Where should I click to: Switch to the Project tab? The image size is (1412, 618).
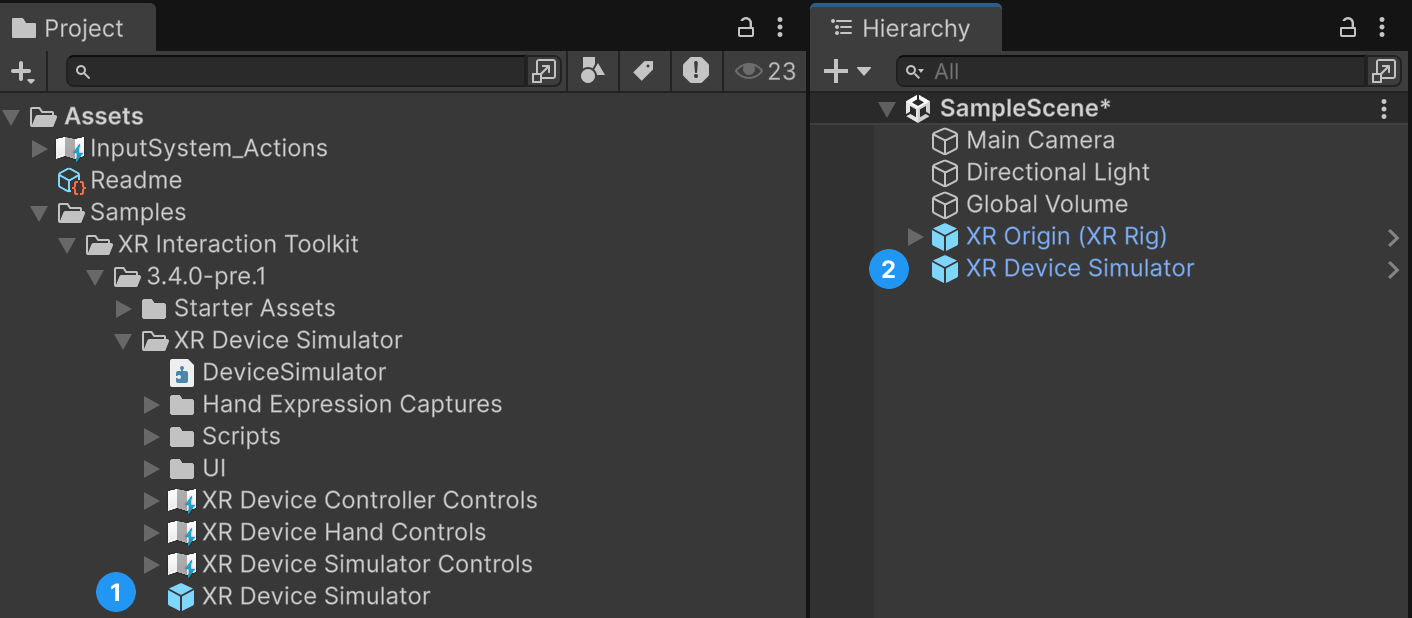78,28
